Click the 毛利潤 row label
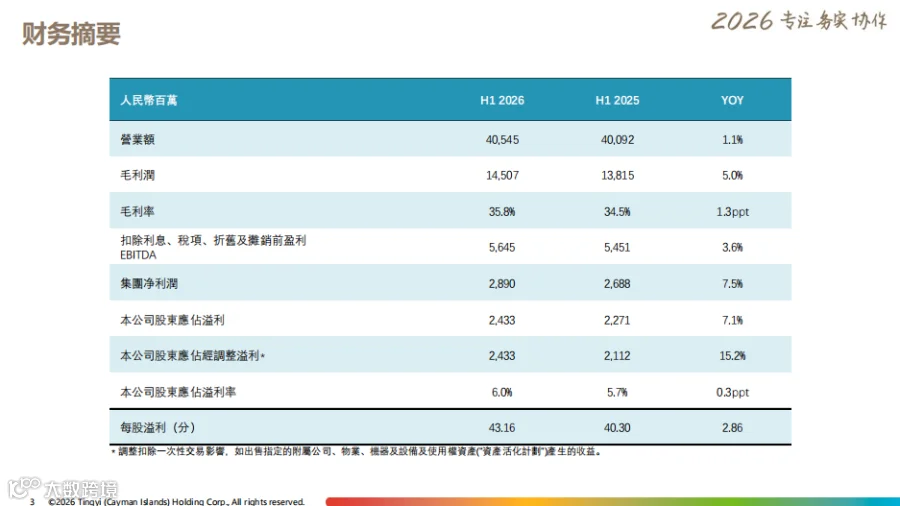900x506 pixels. [137, 175]
